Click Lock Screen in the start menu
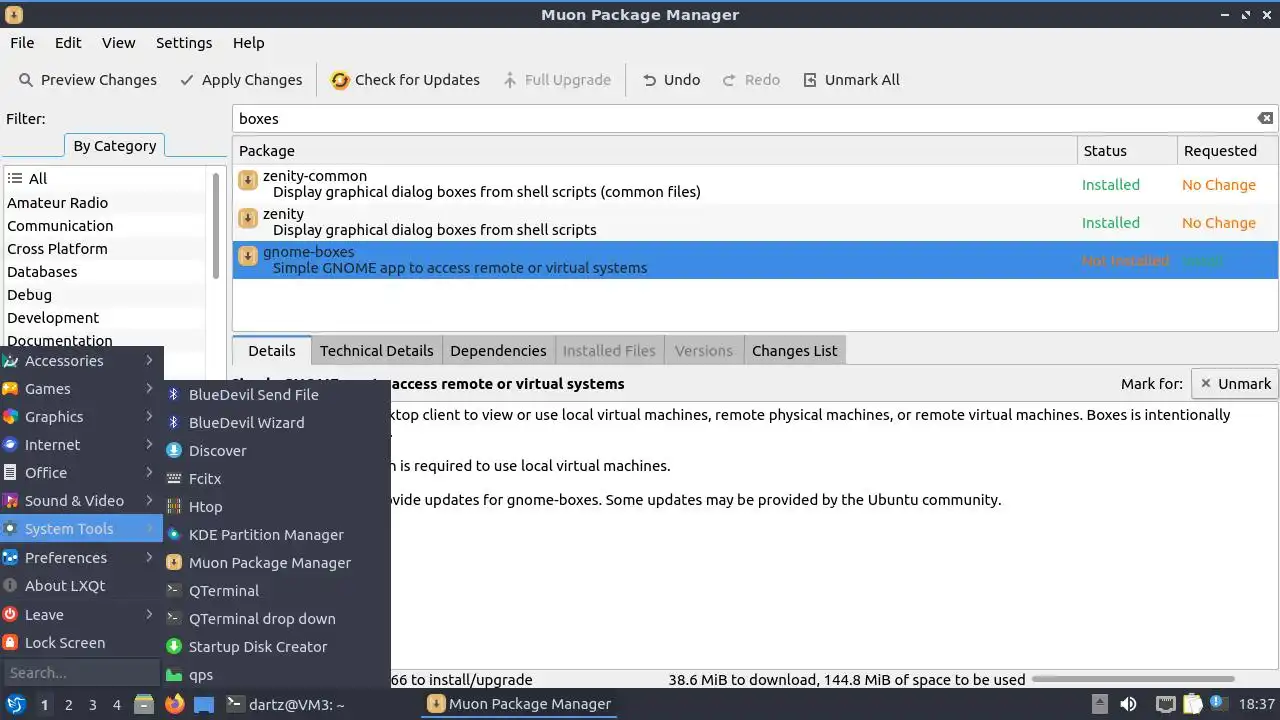 point(81,643)
